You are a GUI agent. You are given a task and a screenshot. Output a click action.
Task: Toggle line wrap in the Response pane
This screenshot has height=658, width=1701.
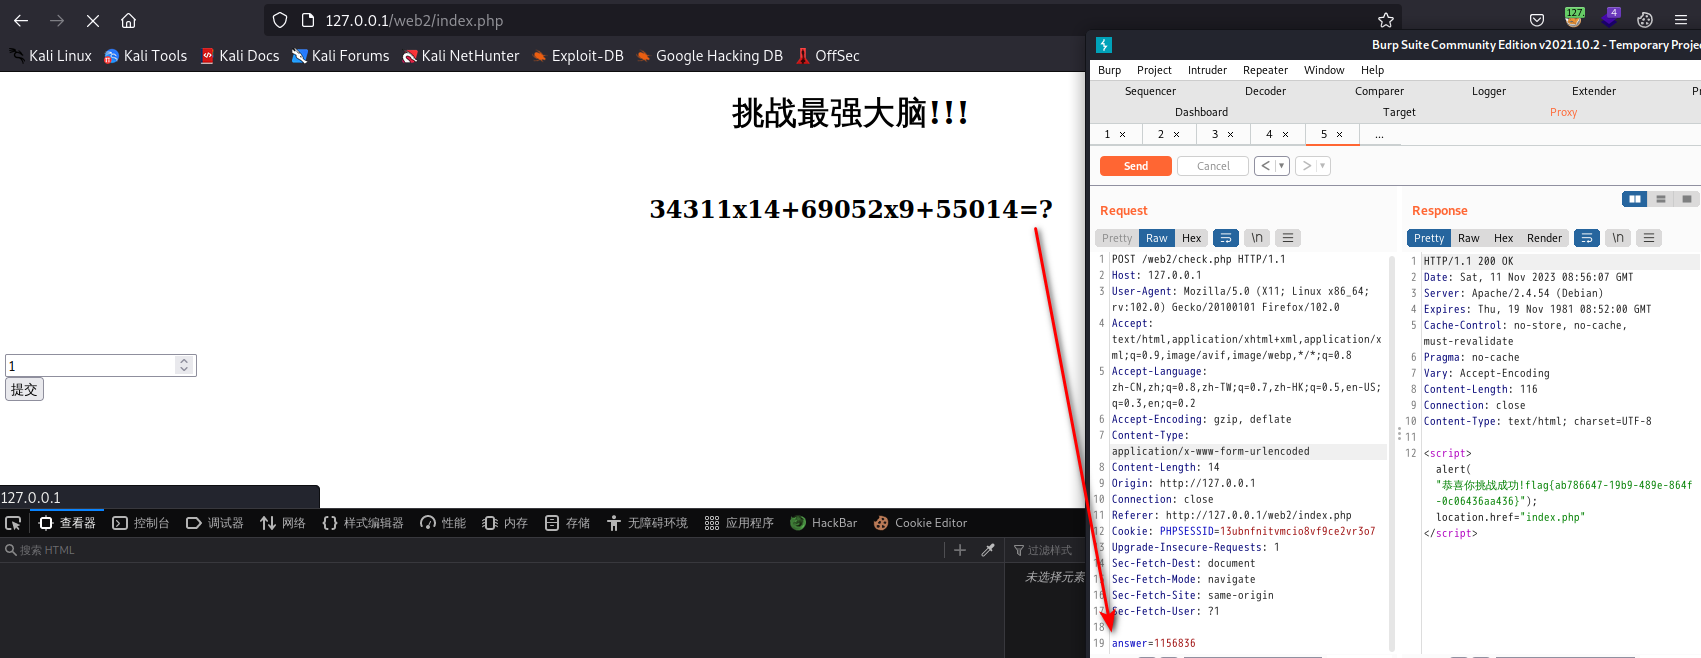[x=1587, y=238]
